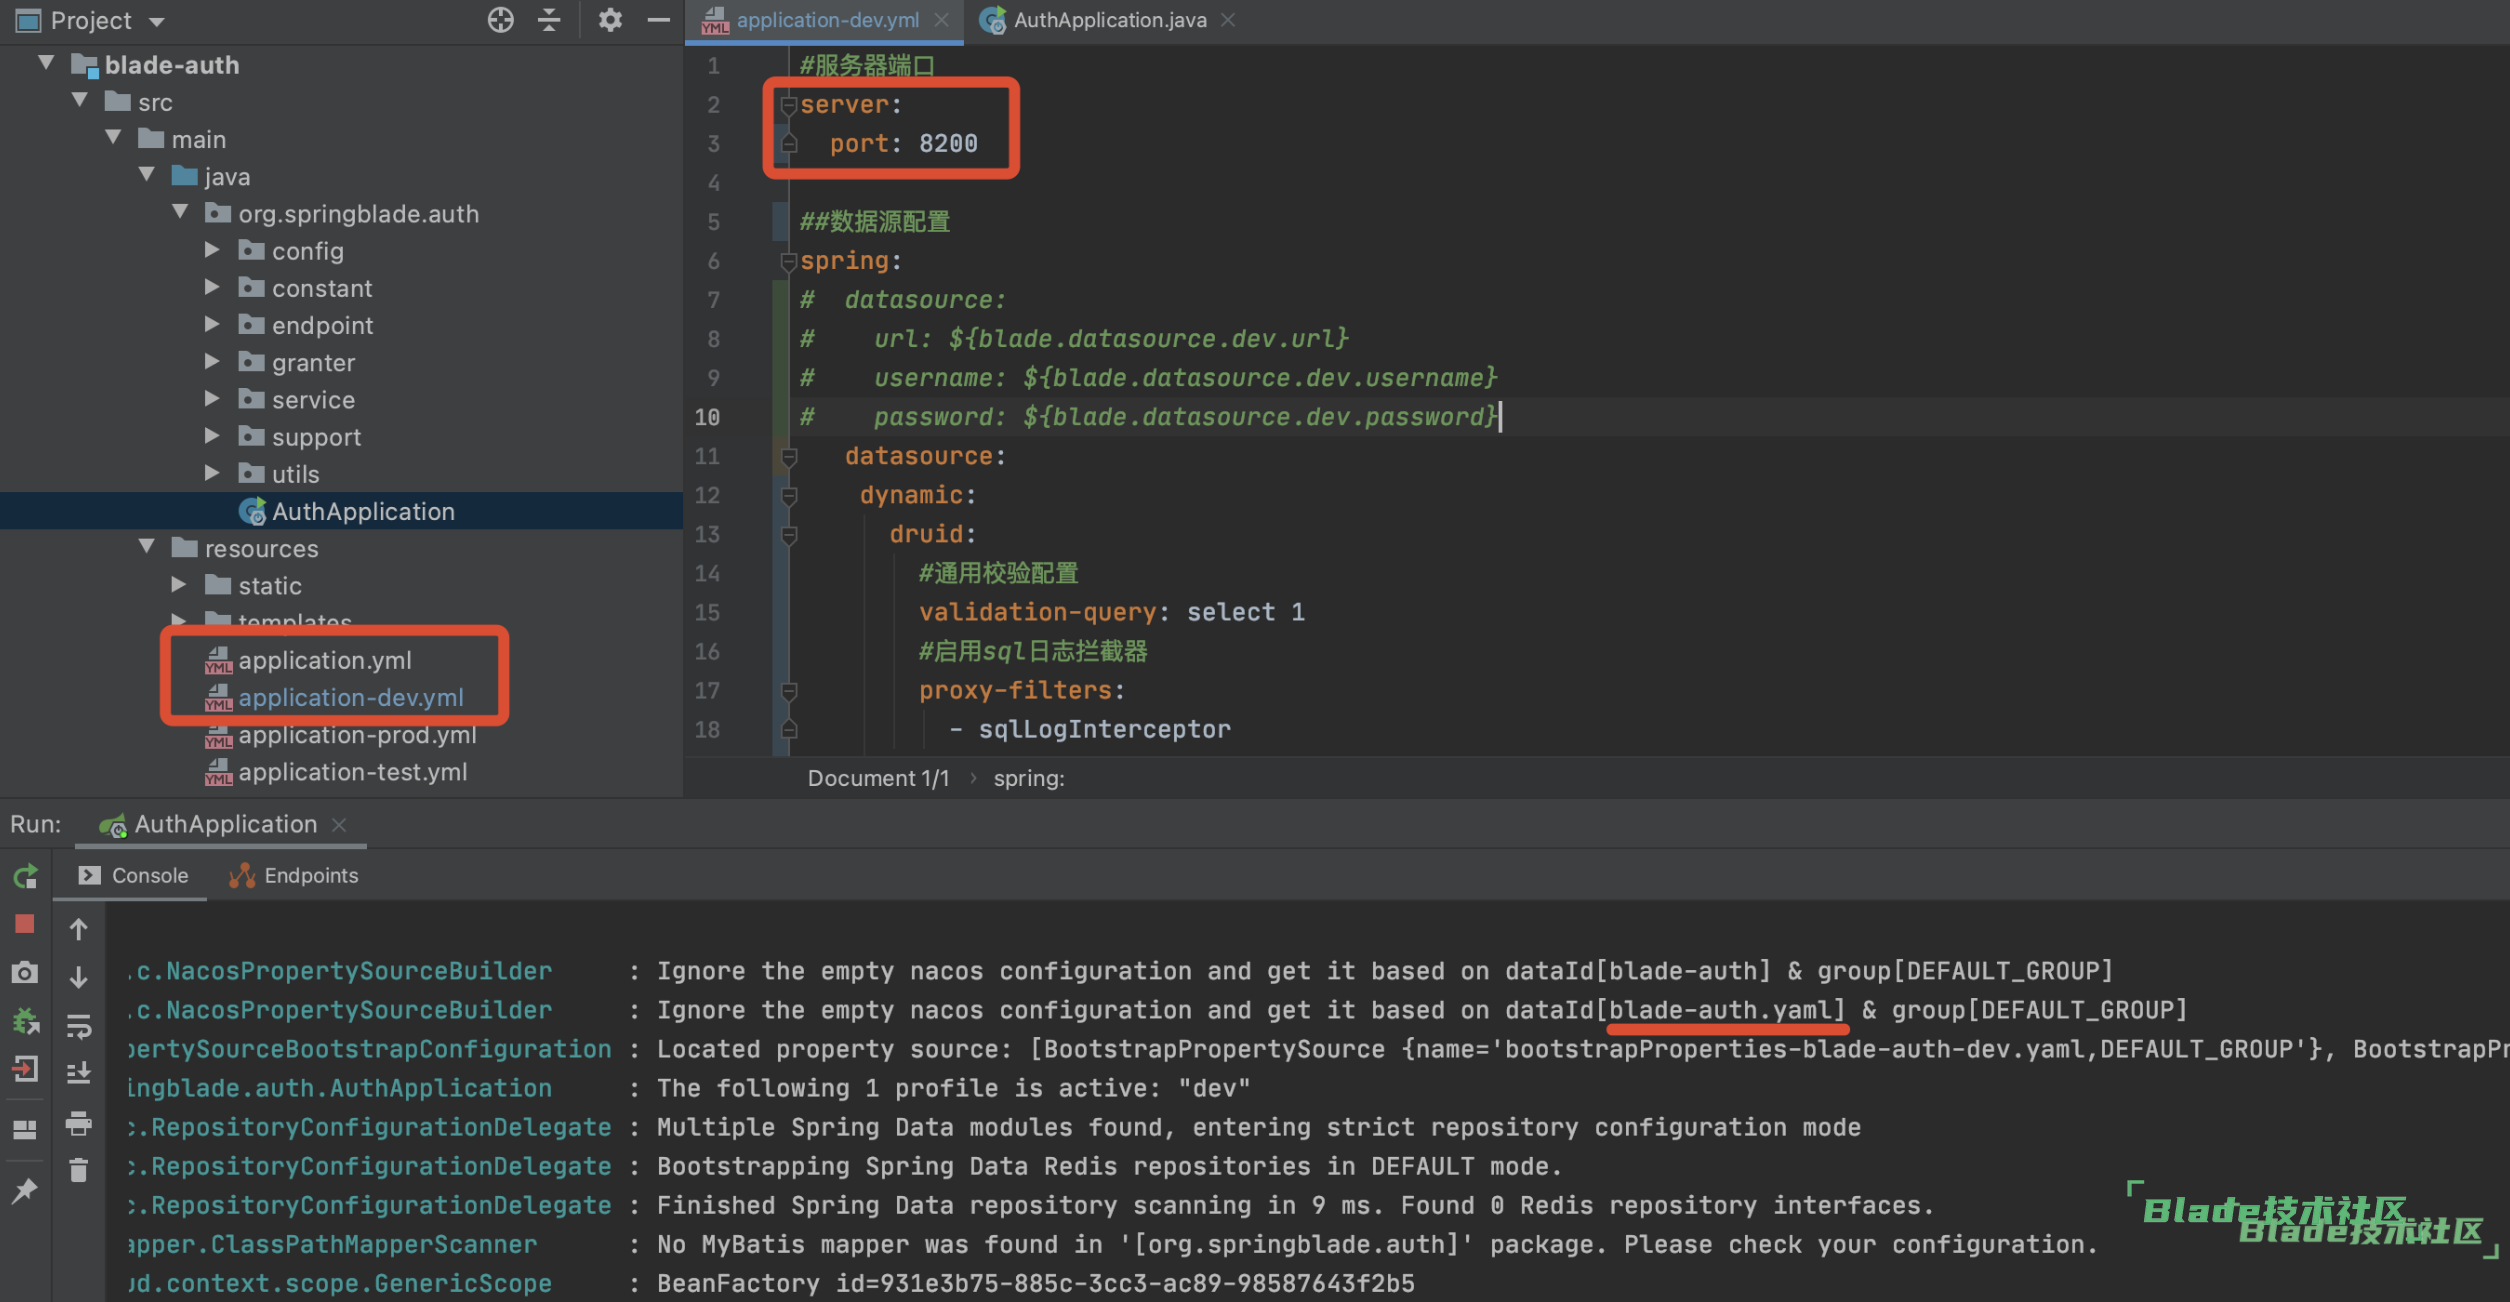Select application-dev.yml in project tree
Viewport: 2510px width, 1302px height.
coord(341,697)
